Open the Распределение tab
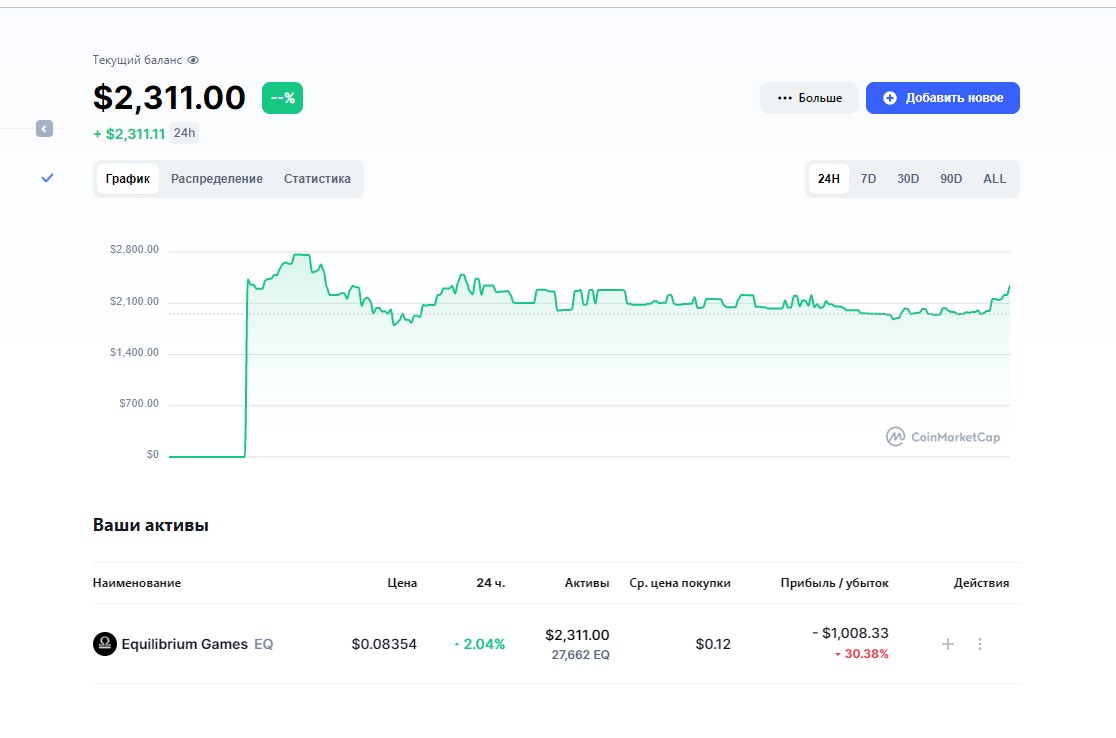The height and width of the screenshot is (738, 1116). point(216,179)
